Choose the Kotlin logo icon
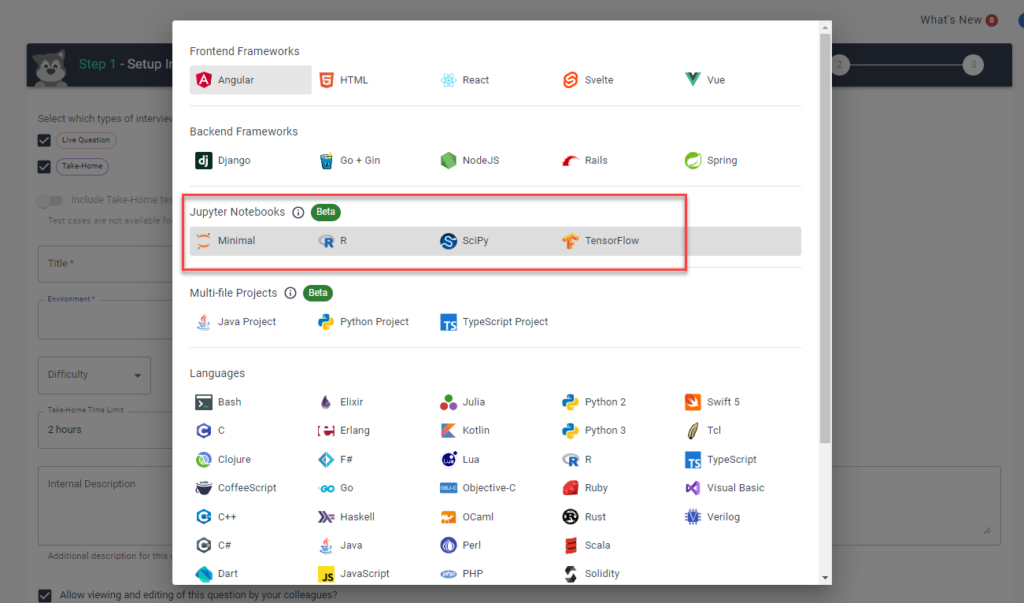 click(x=448, y=430)
